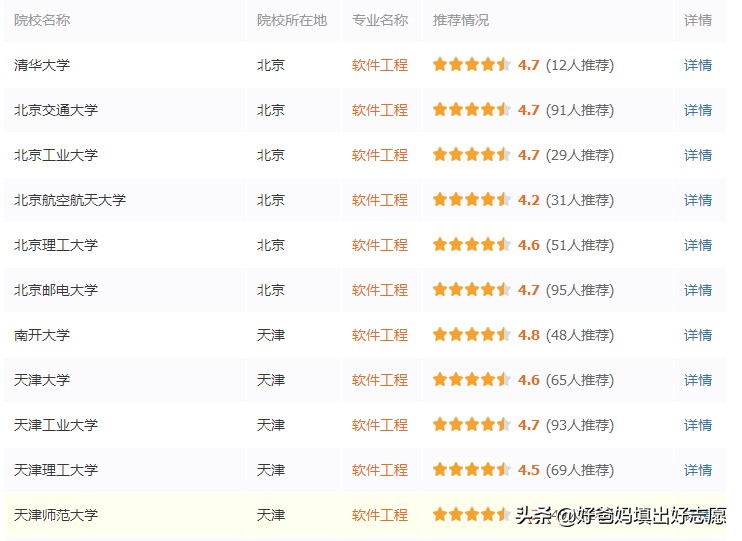
Task: Click star rating icons for 天津师范大学
Action: pyautogui.click(x=472, y=514)
